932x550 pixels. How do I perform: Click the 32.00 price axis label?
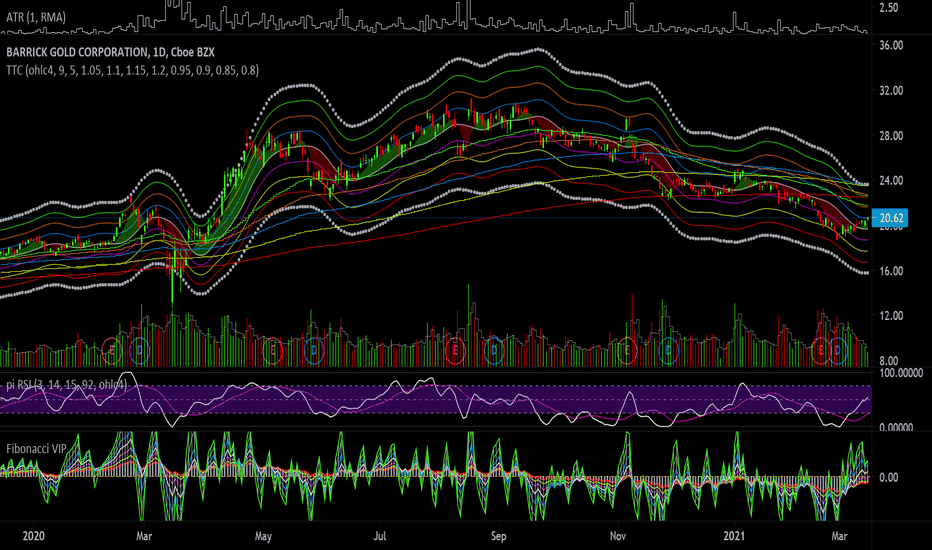[891, 90]
